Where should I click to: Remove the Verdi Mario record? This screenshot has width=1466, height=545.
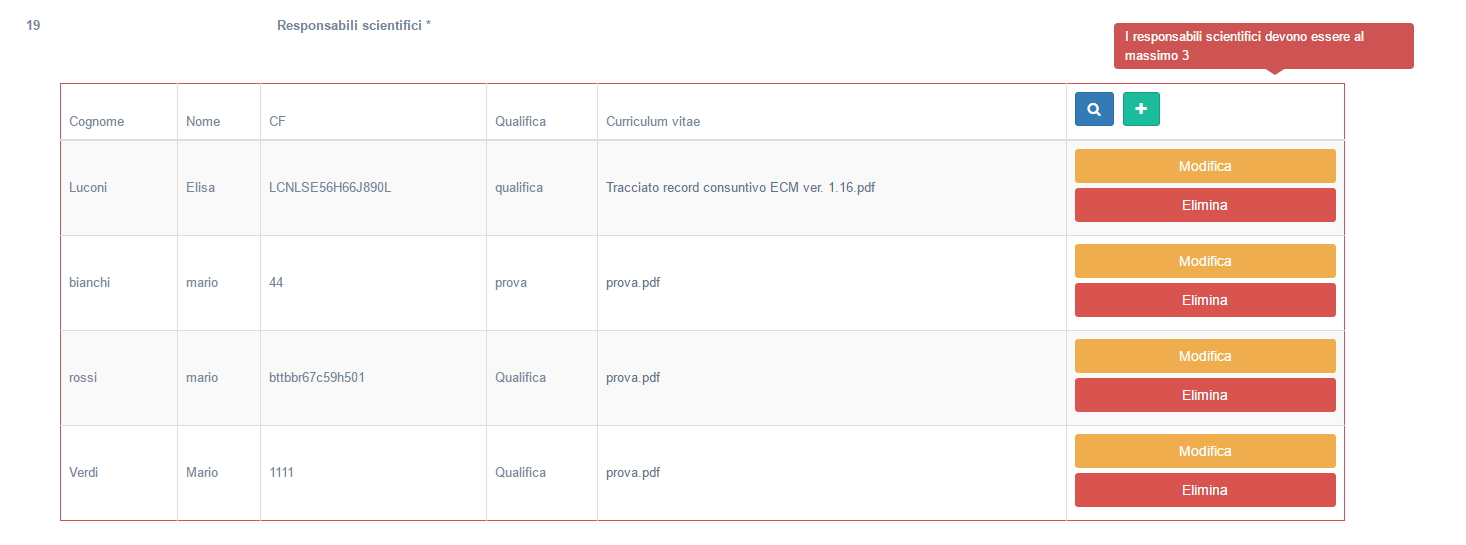[1205, 490]
